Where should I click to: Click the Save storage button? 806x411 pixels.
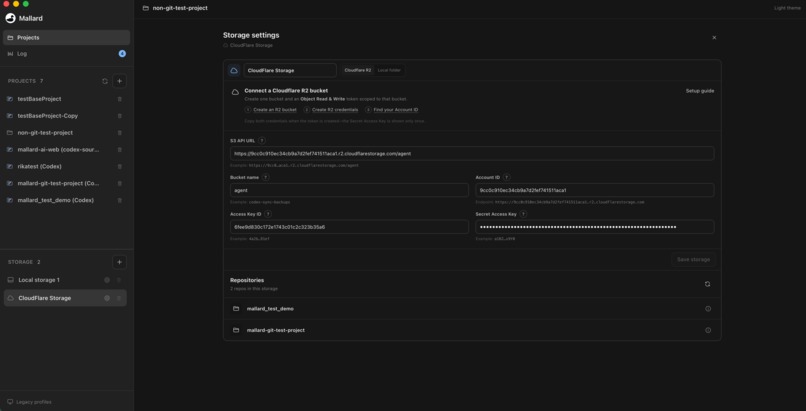pos(693,259)
